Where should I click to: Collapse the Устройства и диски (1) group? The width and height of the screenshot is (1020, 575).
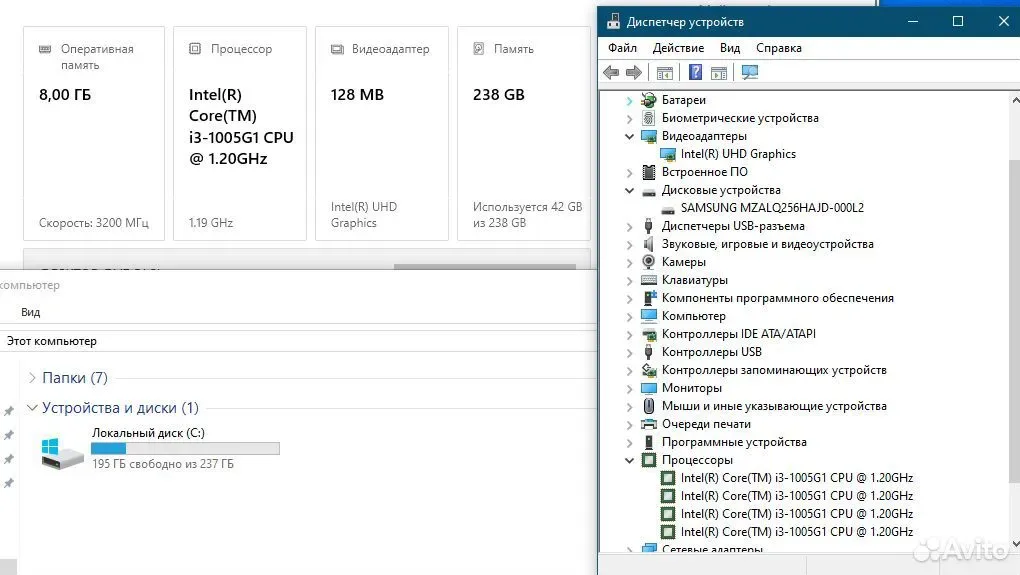(32, 408)
